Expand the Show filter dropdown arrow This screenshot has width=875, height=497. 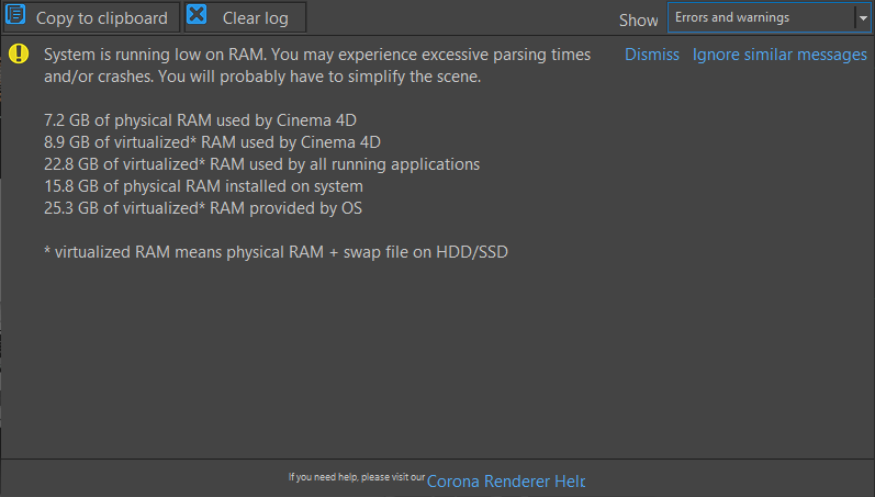863,18
